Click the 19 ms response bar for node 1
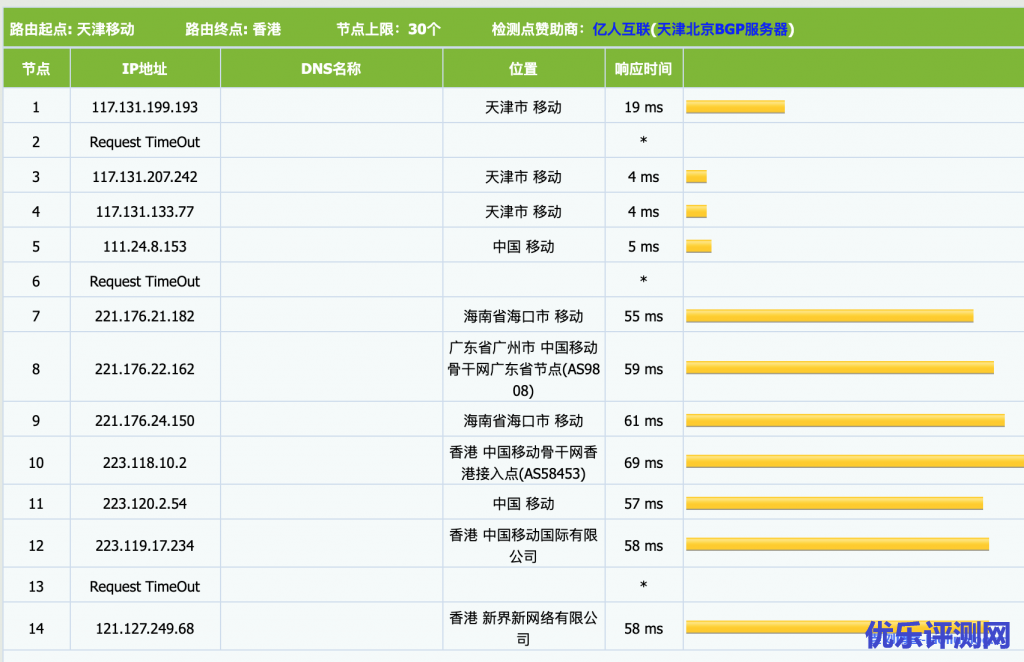The height and width of the screenshot is (662, 1024). (x=735, y=107)
